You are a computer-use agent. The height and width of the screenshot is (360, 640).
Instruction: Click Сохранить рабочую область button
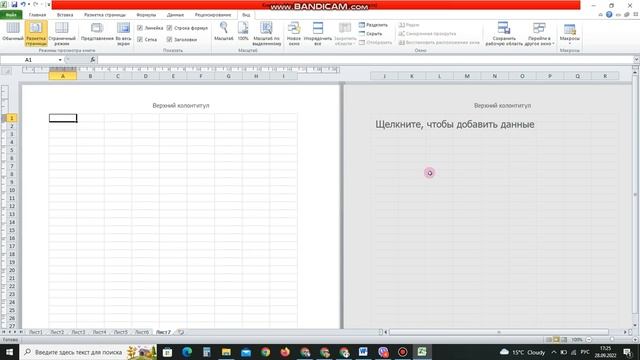504,33
